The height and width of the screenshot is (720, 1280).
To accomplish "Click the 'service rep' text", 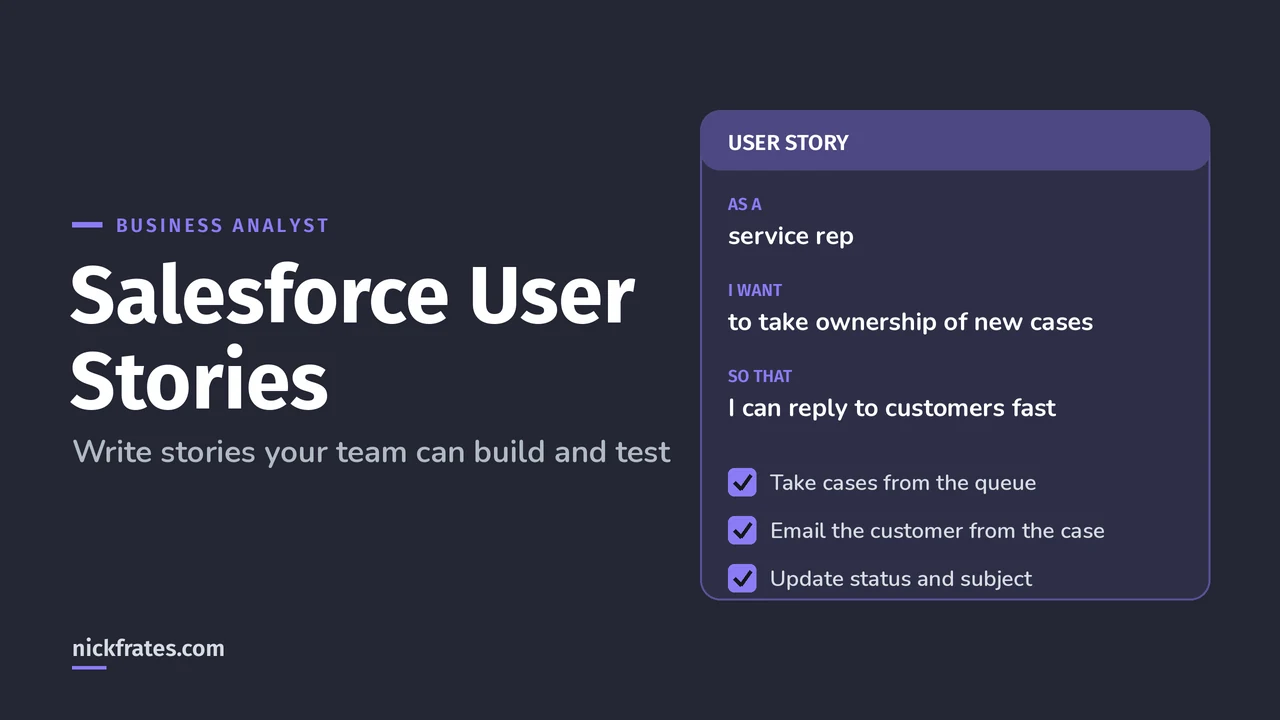I will [x=791, y=236].
